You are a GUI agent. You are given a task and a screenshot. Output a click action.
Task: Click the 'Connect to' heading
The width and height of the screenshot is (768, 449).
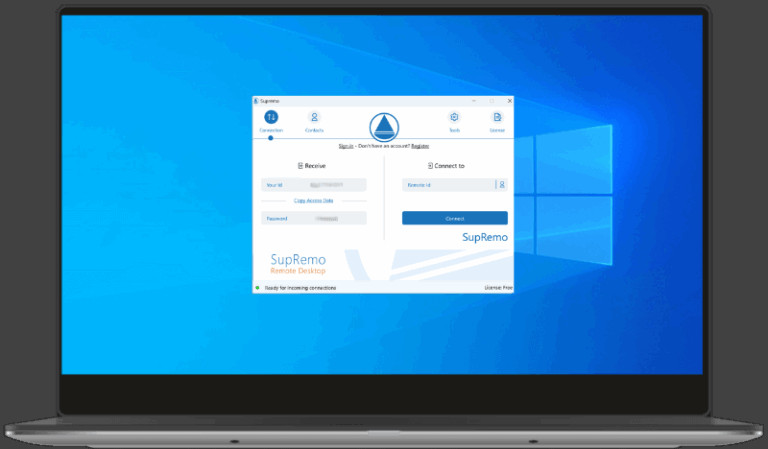tap(446, 165)
